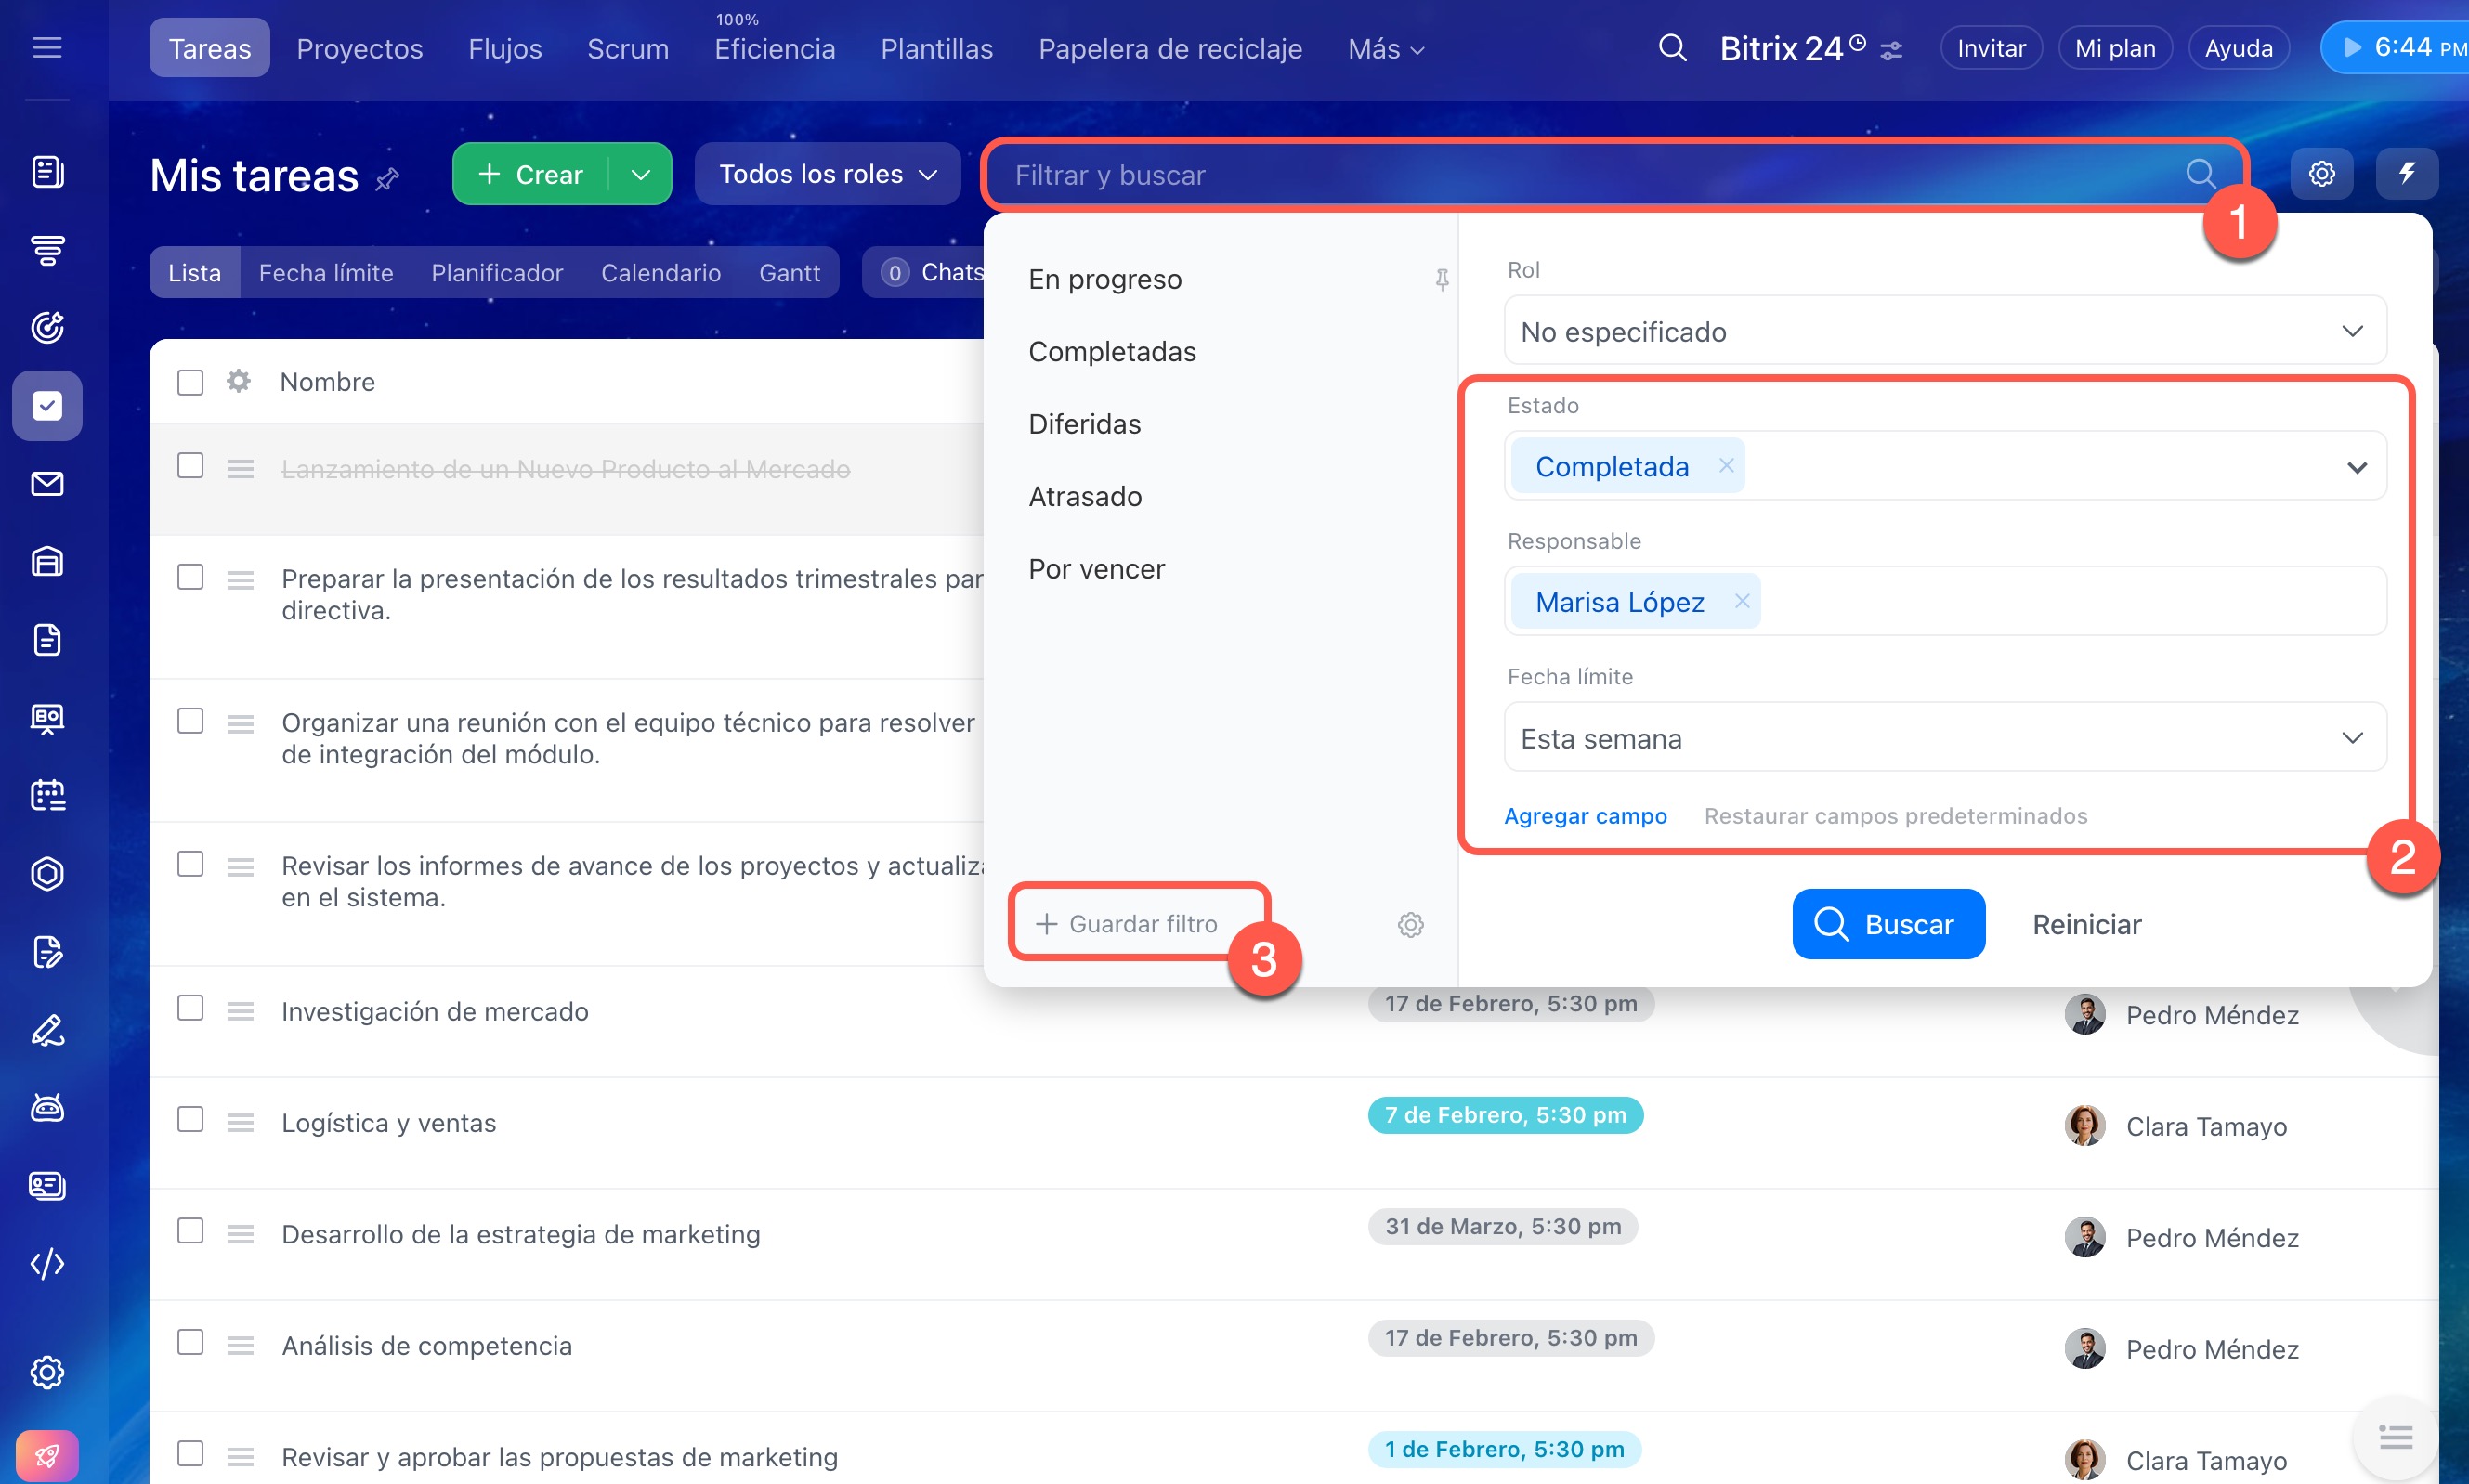
Task: Click the pin icon beside Mis tareas
Action: coord(388,179)
